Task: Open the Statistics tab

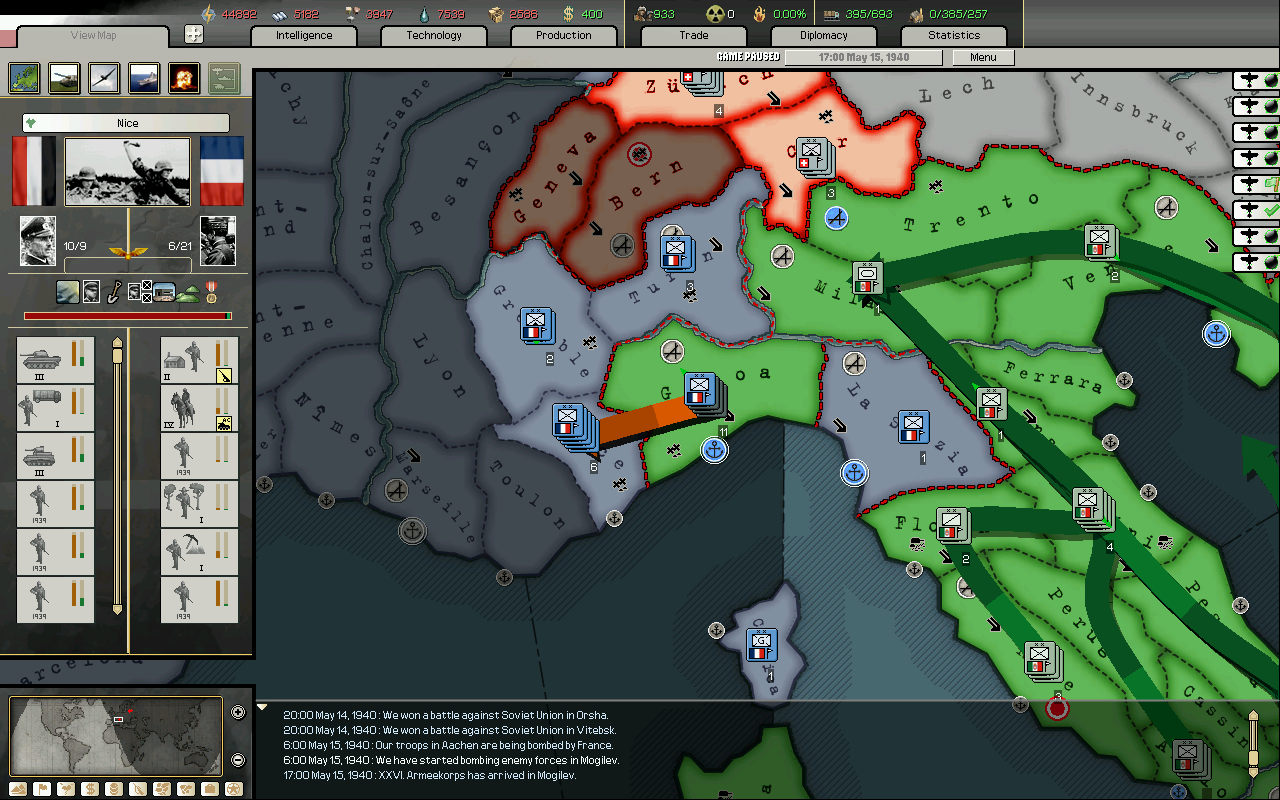Action: tap(954, 35)
